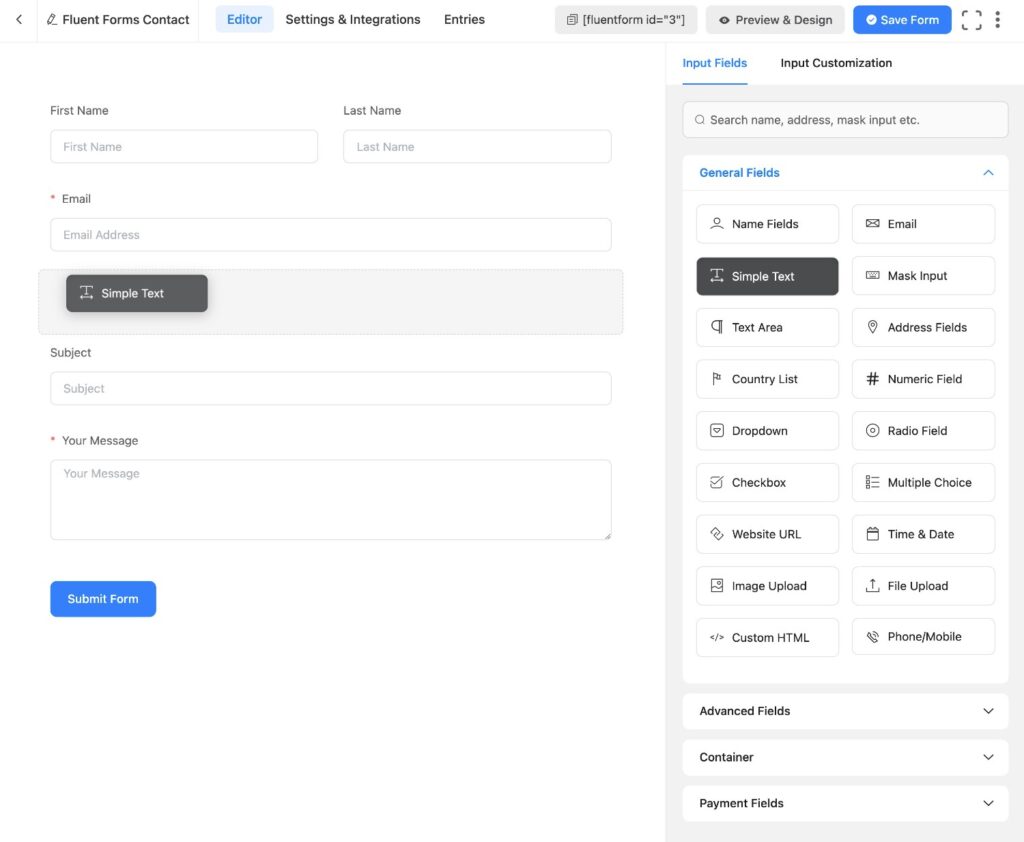1024x842 pixels.
Task: Add a Radio Field element
Action: click(x=921, y=430)
